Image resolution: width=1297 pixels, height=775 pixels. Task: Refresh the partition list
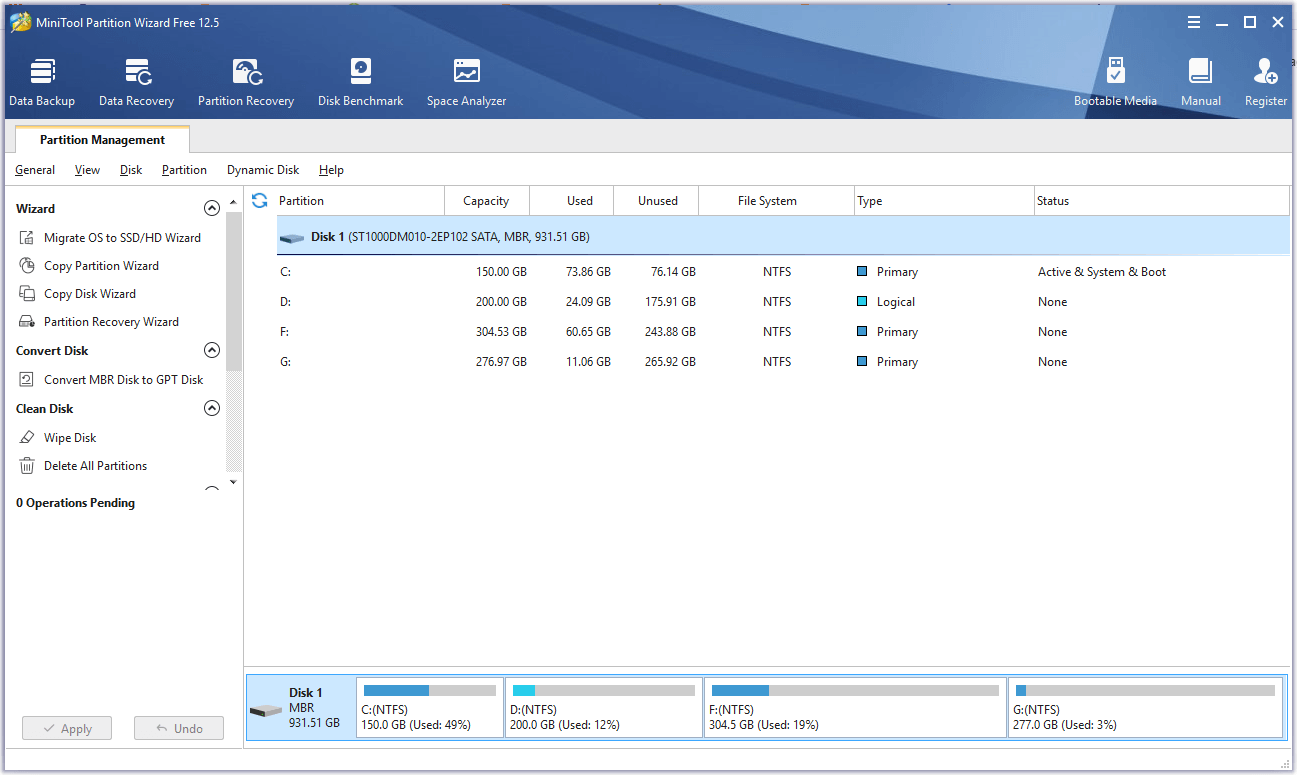(260, 200)
